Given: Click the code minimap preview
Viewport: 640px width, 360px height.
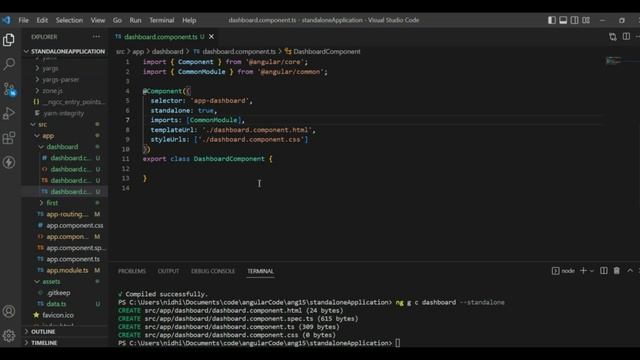Looking at the screenshot, I should point(614,61).
